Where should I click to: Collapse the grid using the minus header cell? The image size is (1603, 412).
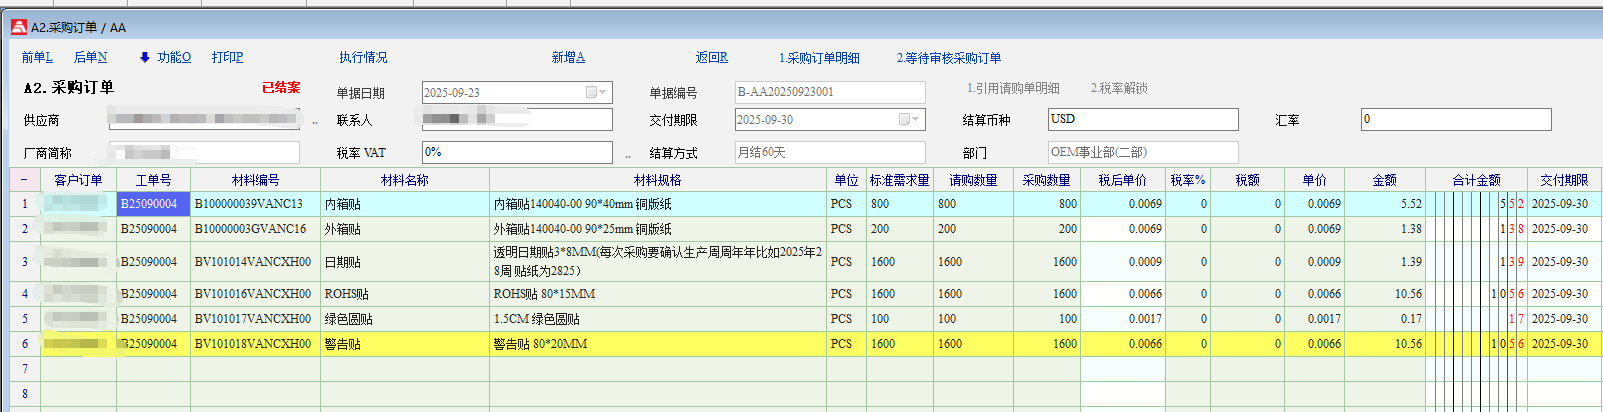pyautogui.click(x=24, y=180)
